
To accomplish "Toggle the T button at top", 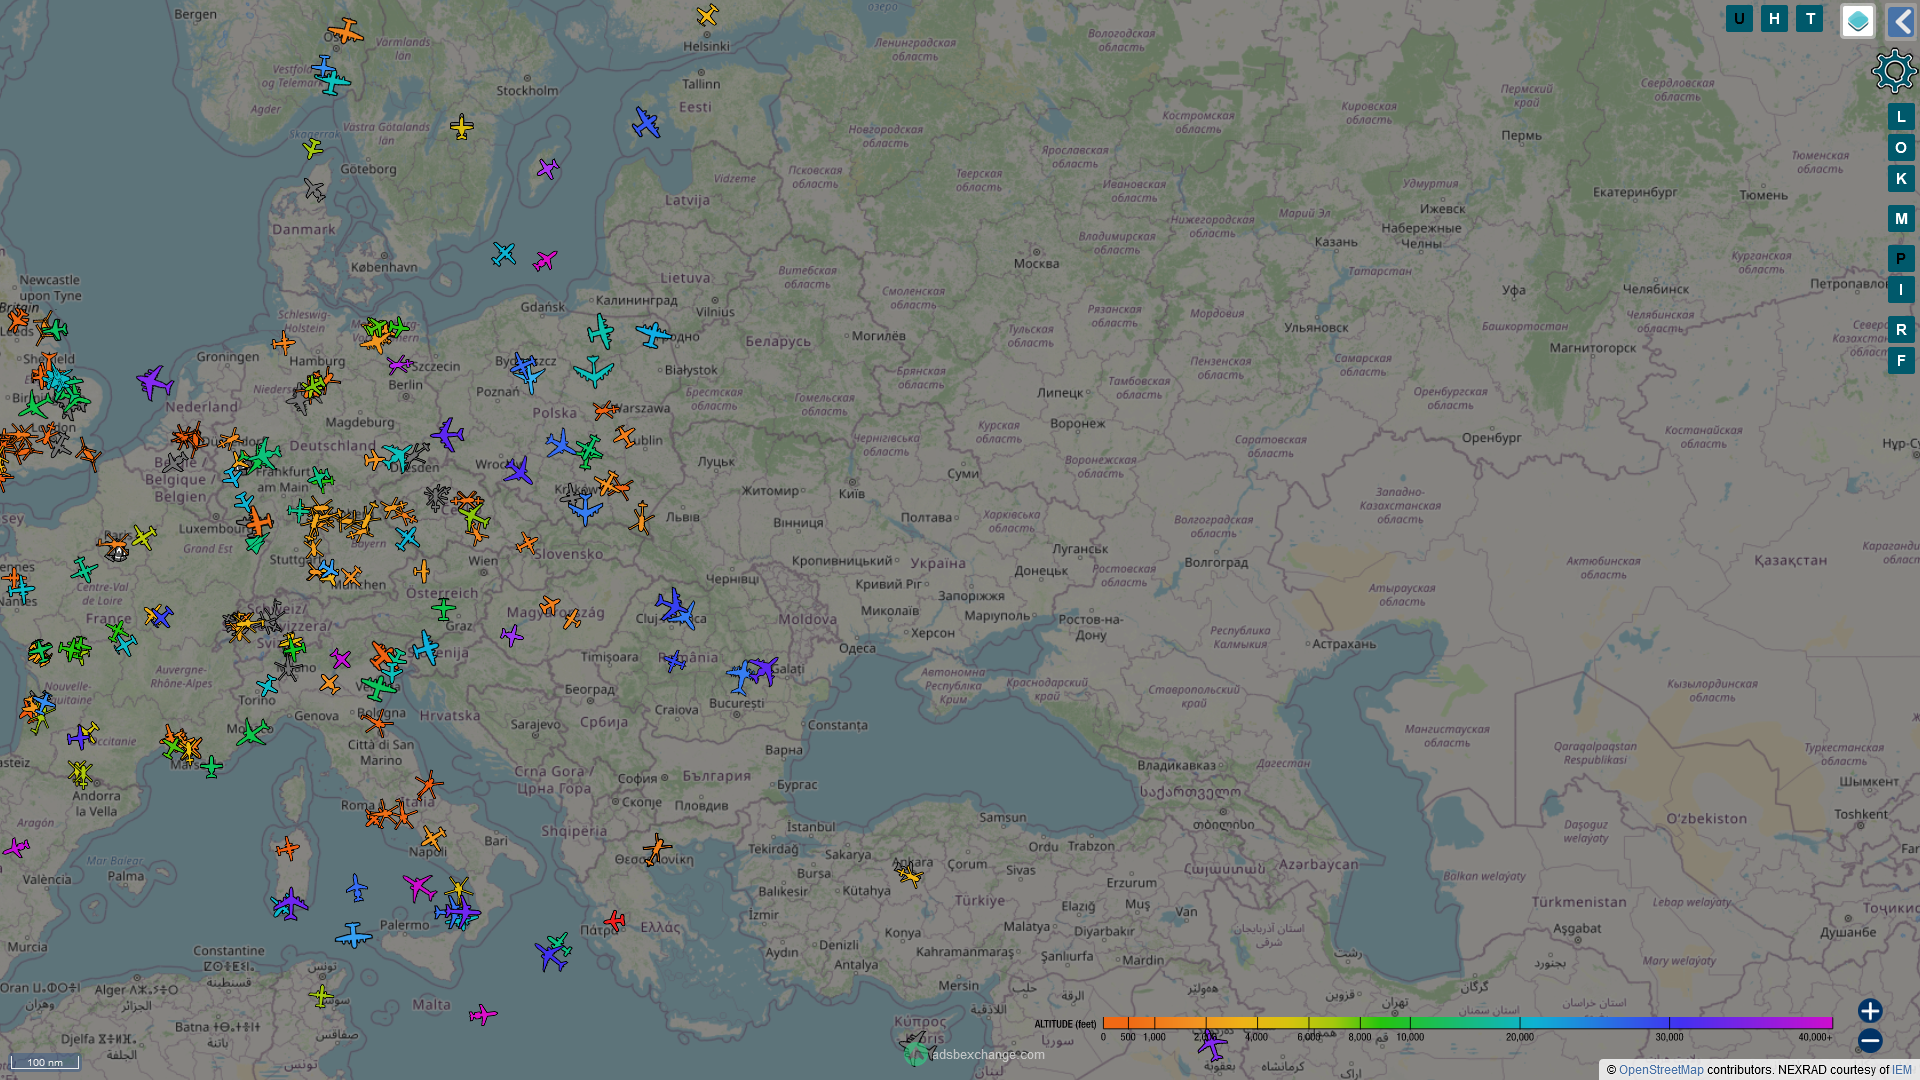I will [1810, 19].
